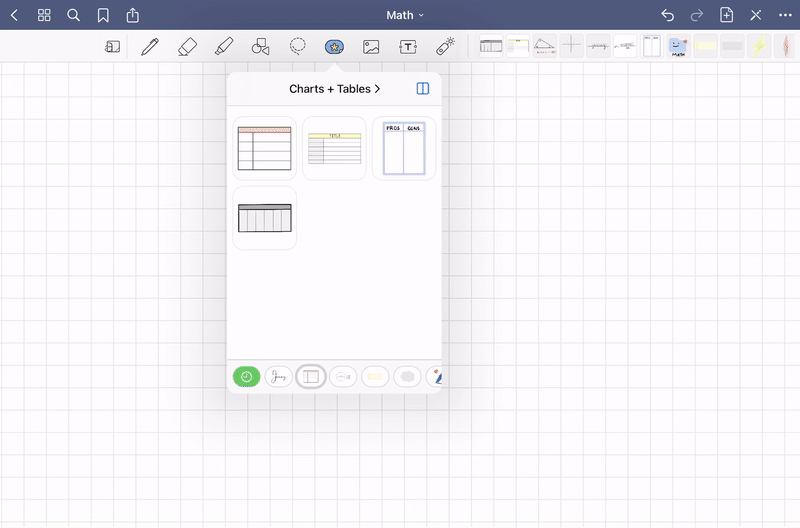
Task: Select the Lasso selection tool
Action: coord(297,46)
